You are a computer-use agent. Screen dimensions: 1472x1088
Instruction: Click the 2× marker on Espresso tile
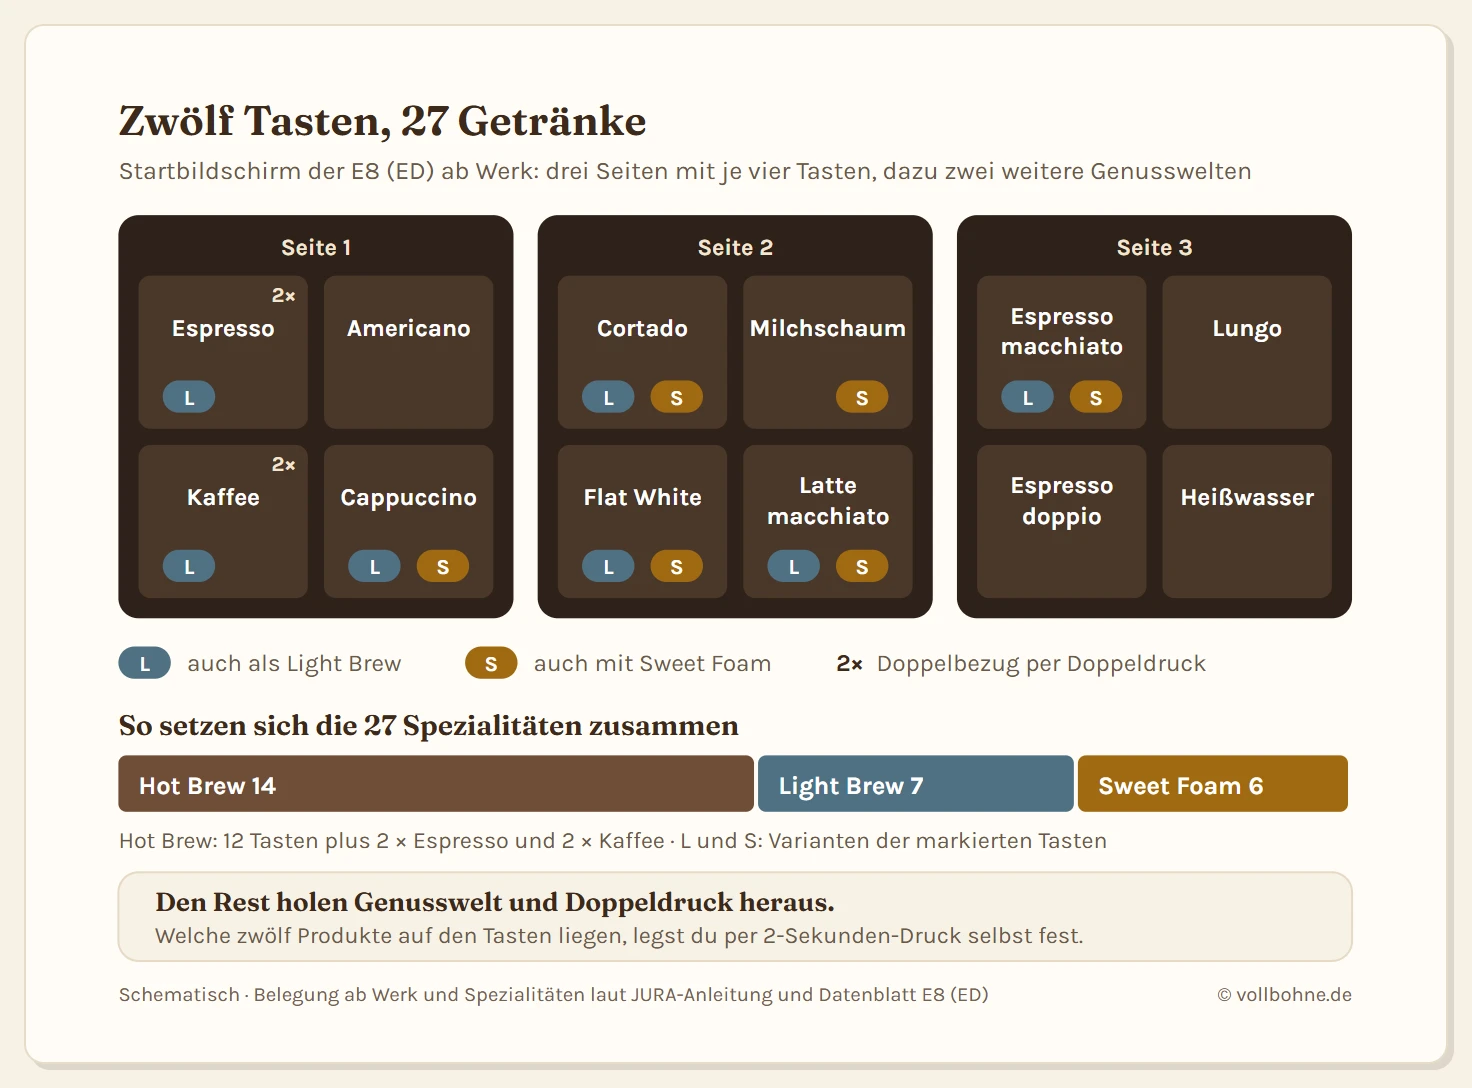coord(283,295)
